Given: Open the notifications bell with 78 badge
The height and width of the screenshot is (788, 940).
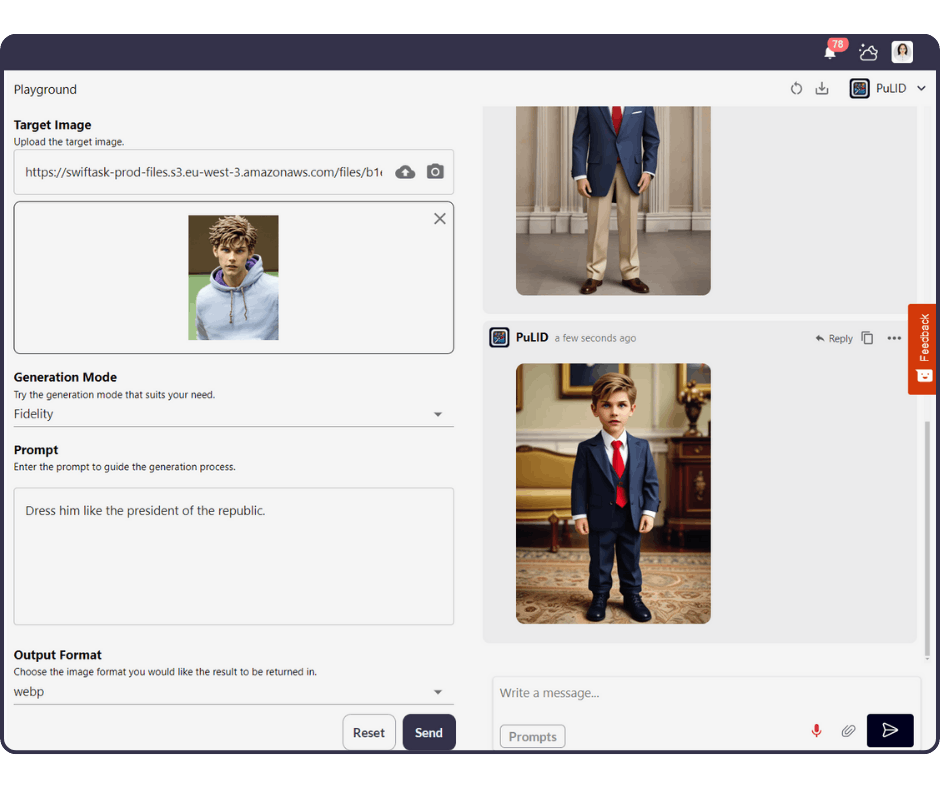Looking at the screenshot, I should [x=830, y=52].
